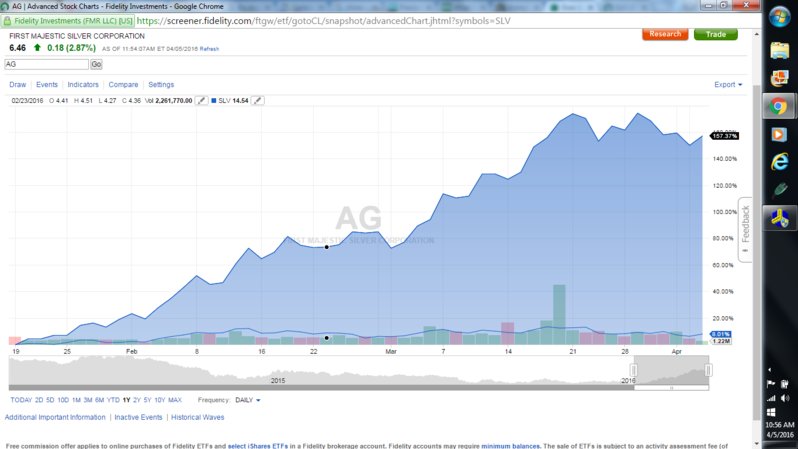This screenshot has width=798, height=449.
Task: Click the AG symbol input field
Action: (46, 64)
